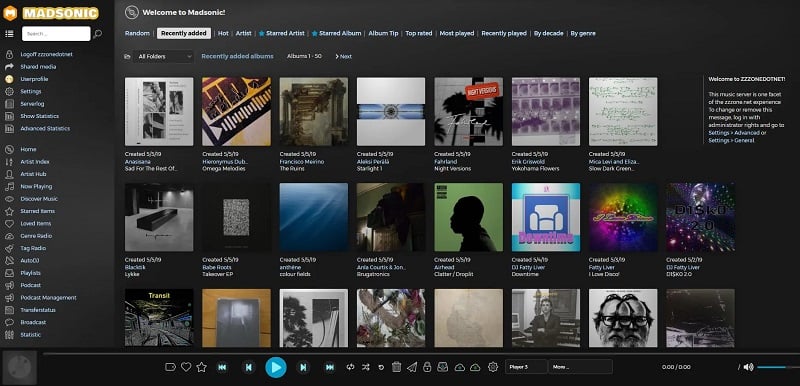Skip to next track
Screen dimensions: 800x386
tap(303, 367)
